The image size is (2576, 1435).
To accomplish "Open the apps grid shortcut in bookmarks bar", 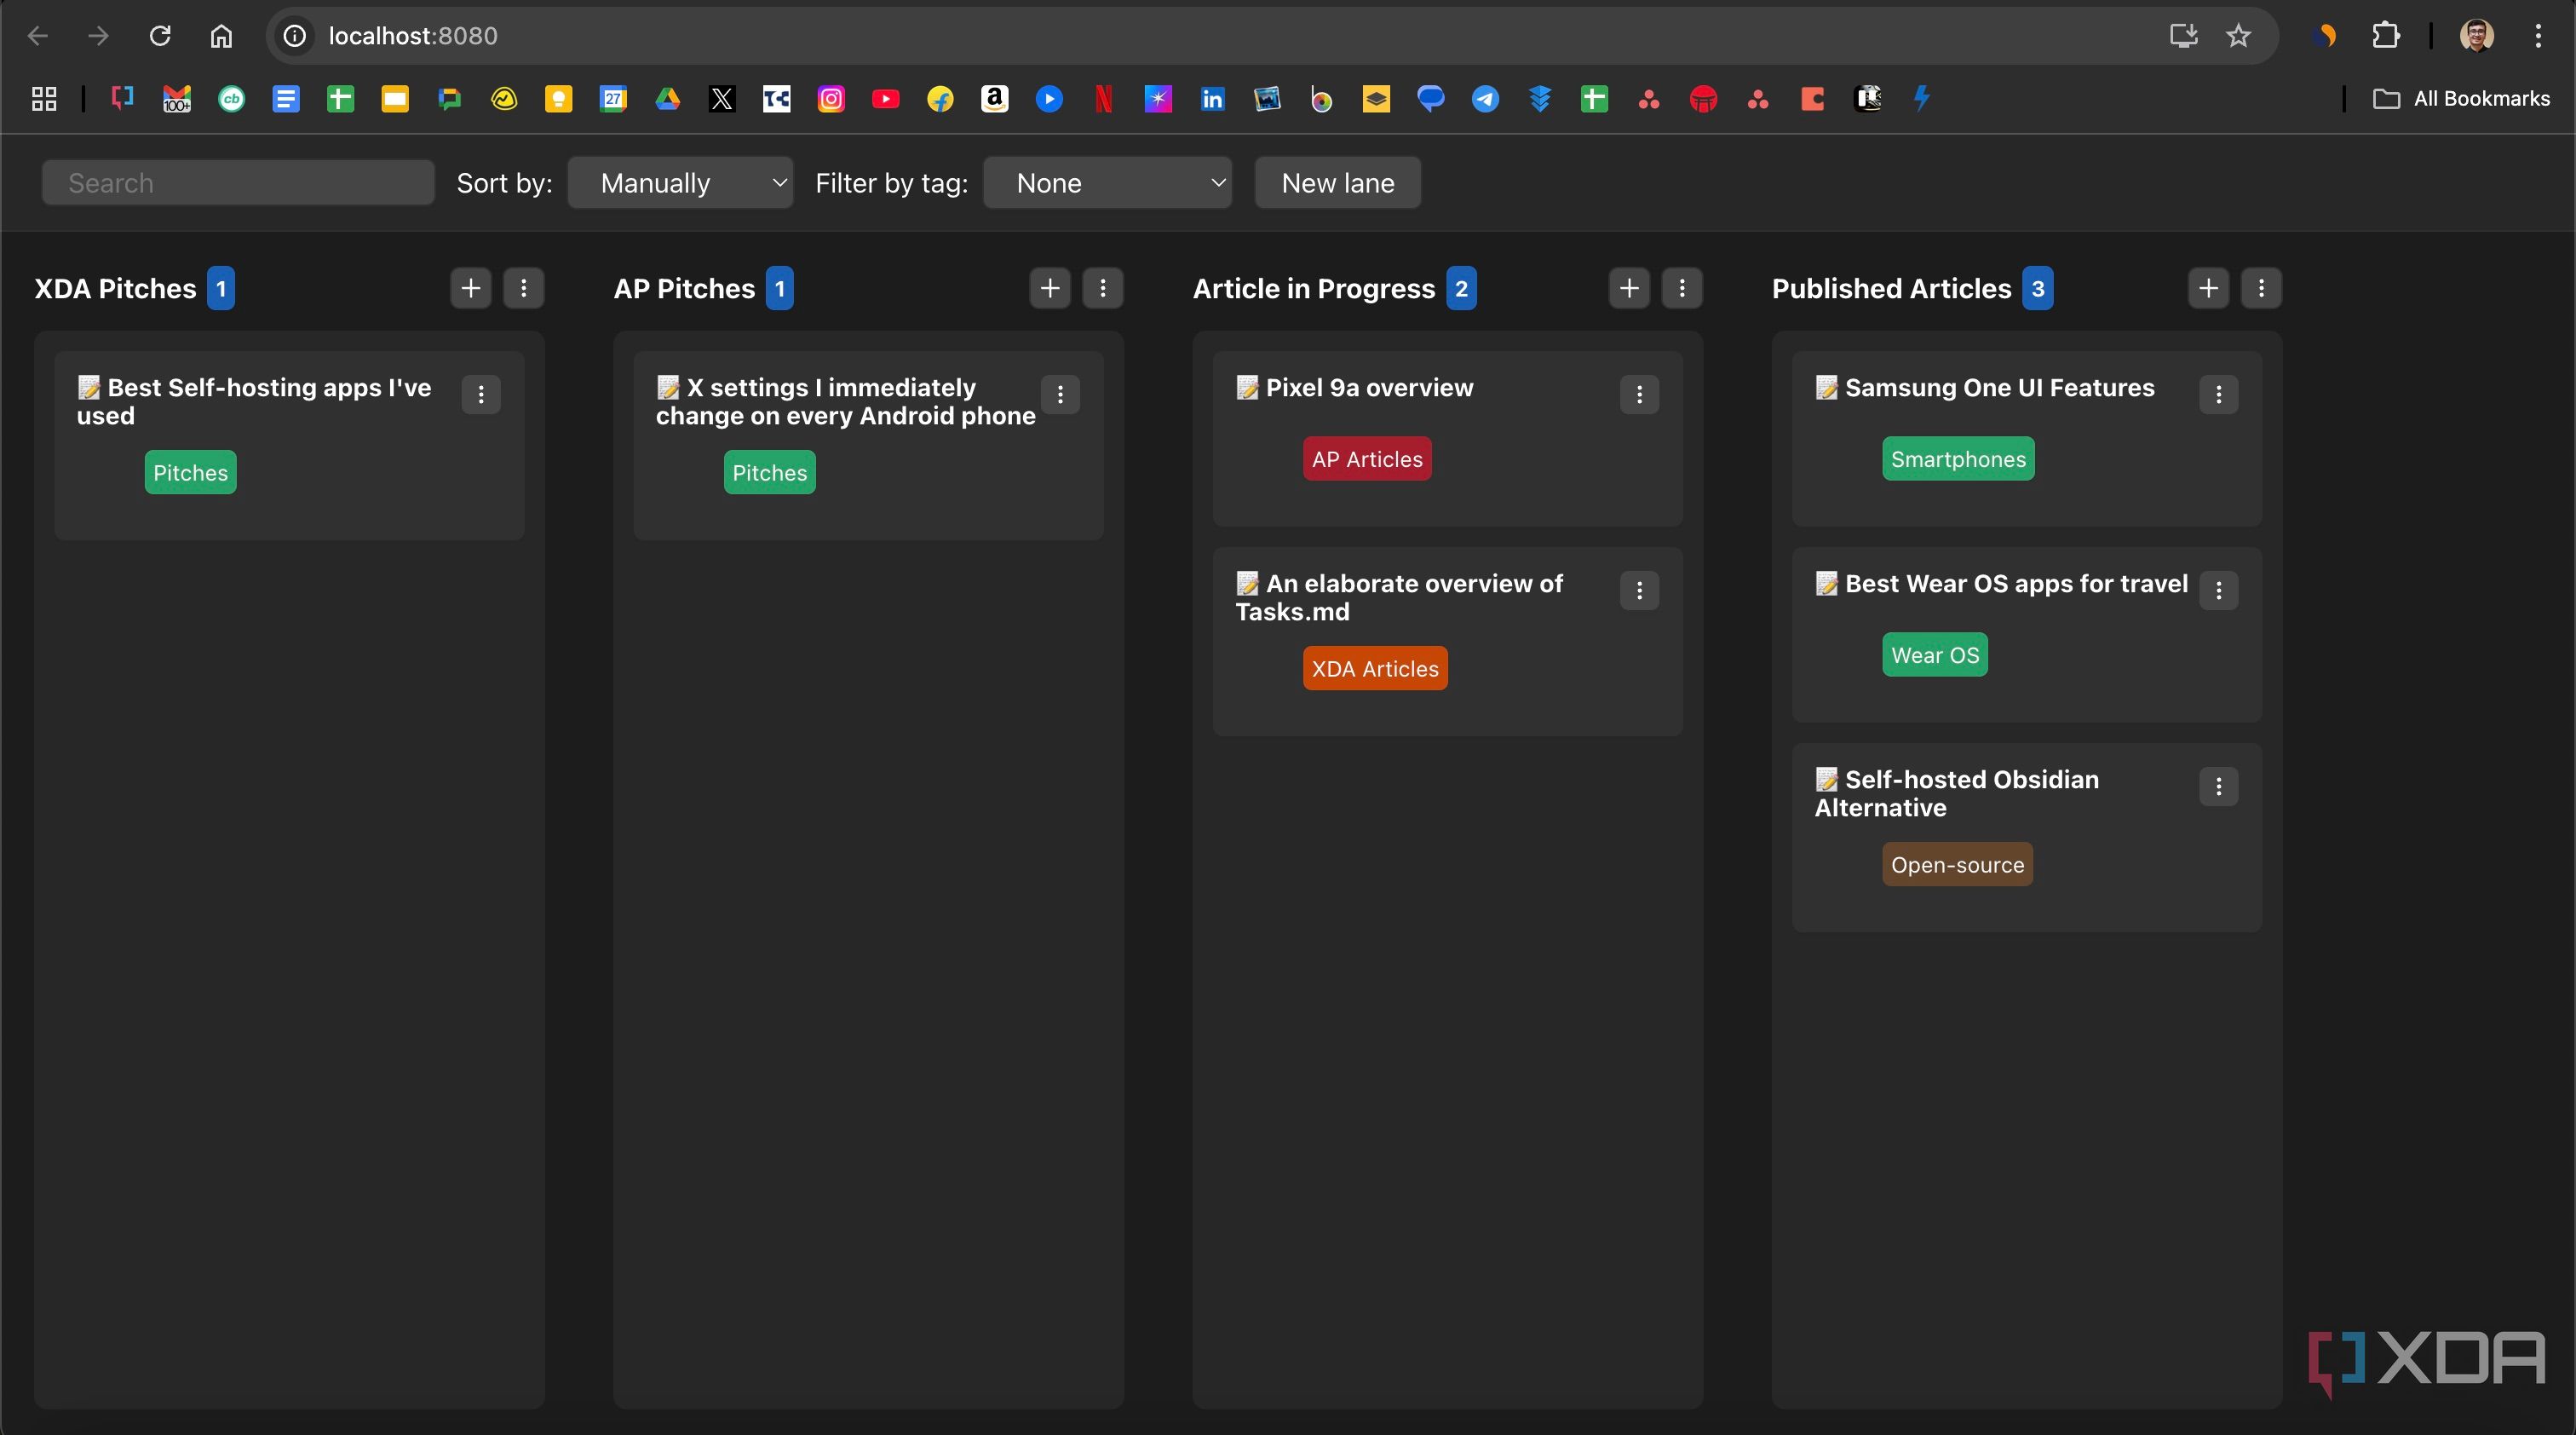I will [44, 98].
